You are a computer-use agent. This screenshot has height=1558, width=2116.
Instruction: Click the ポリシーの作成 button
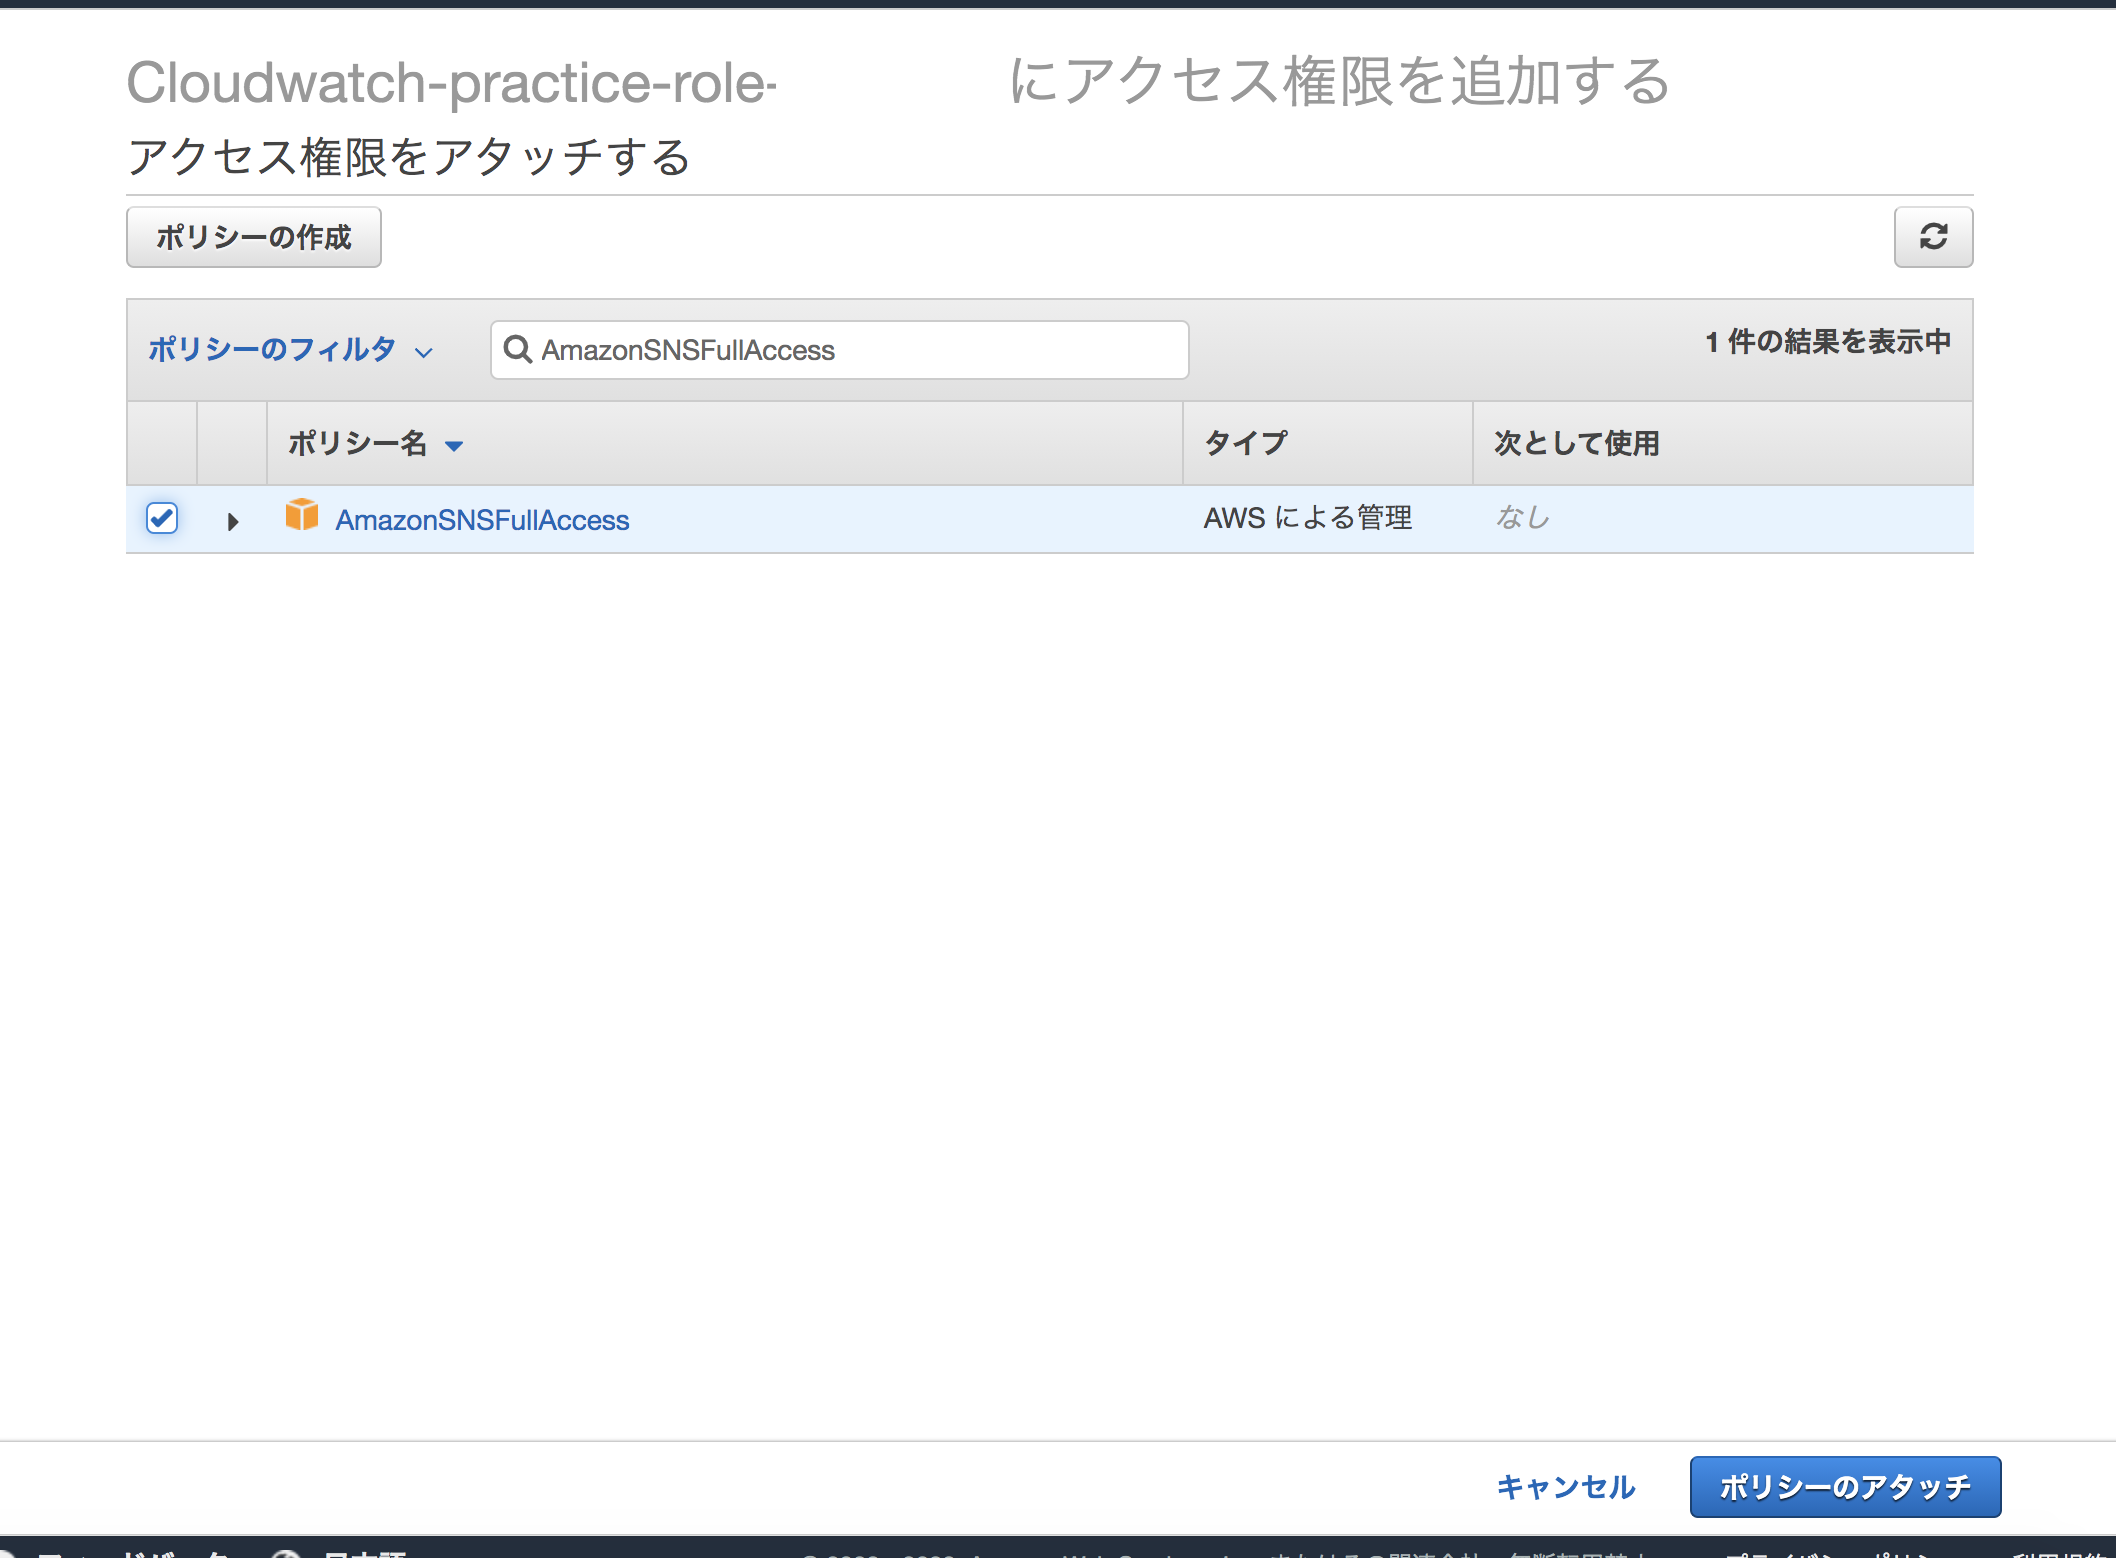[253, 237]
